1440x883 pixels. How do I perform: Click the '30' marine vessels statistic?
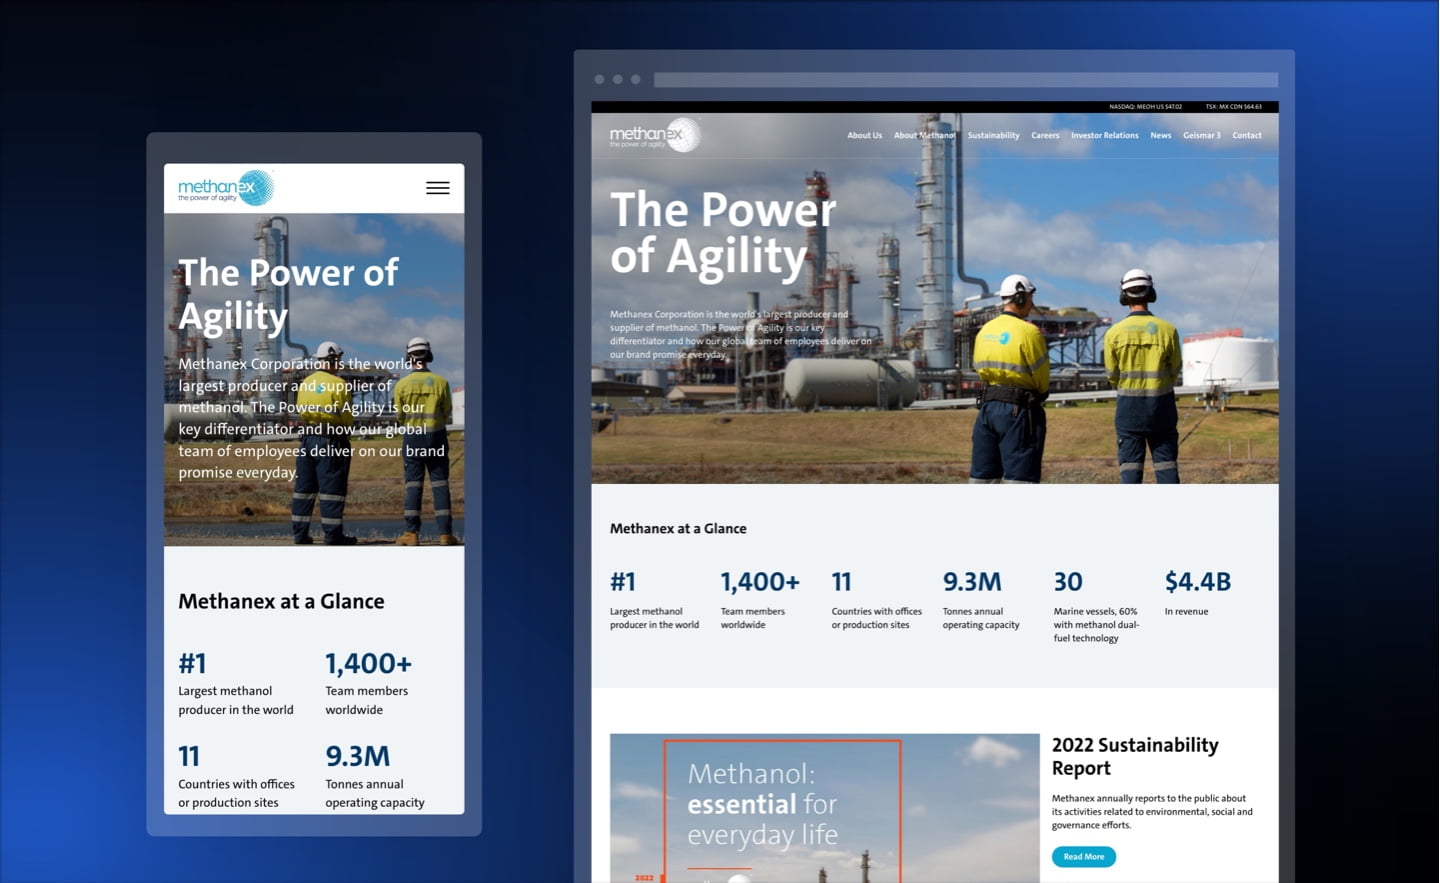pos(1068,581)
